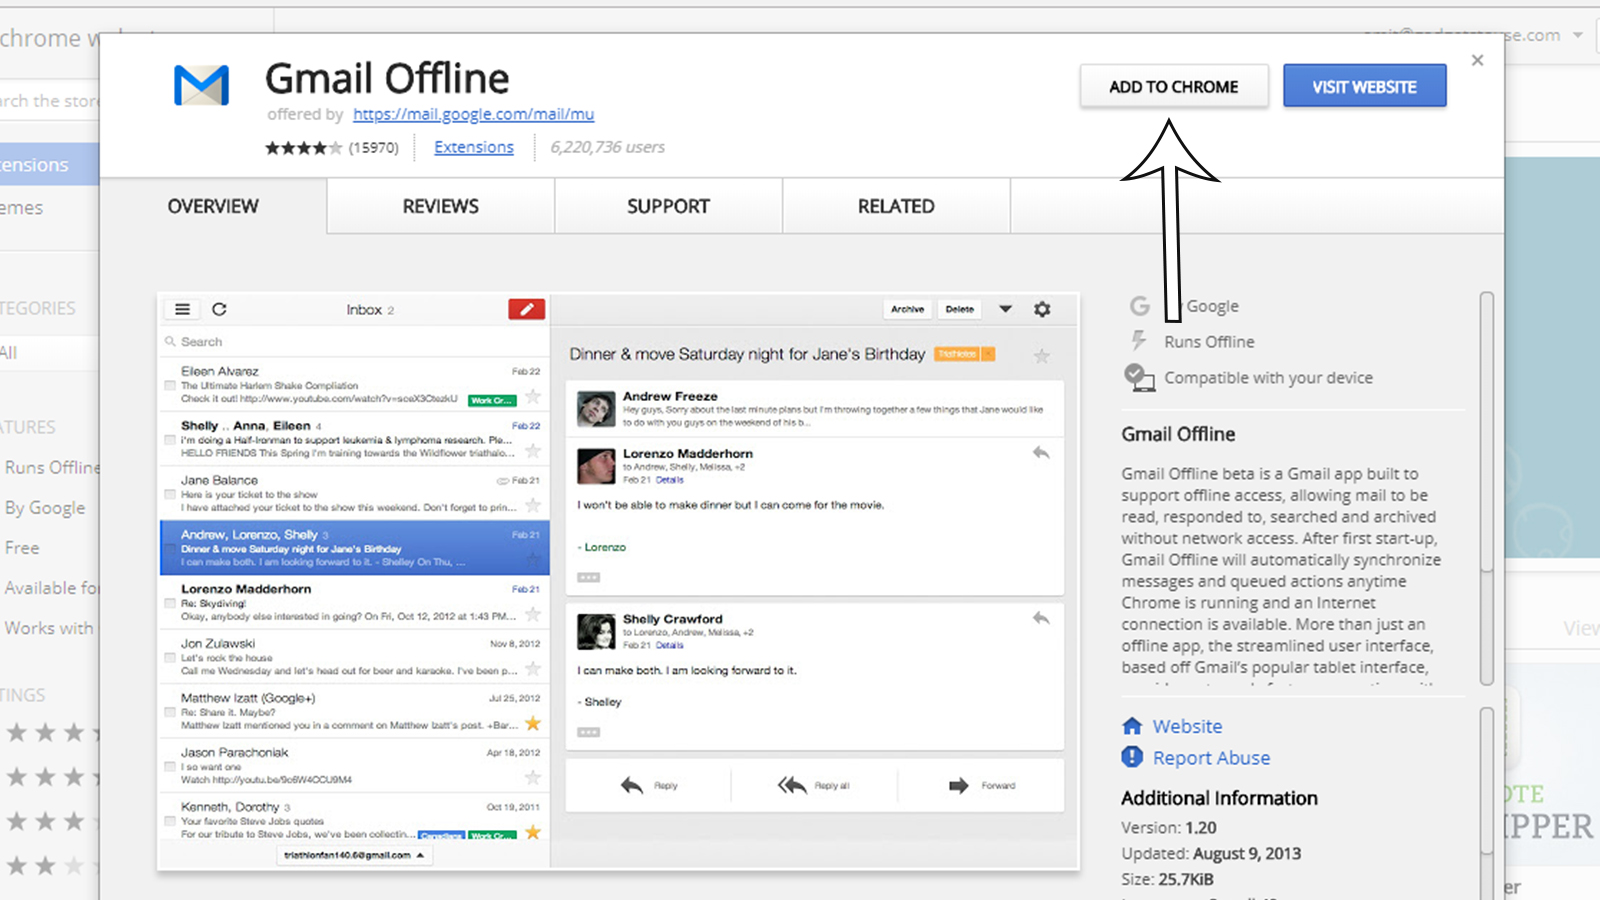The width and height of the screenshot is (1600, 900).
Task: Click the Runs Offline lightning icon
Action: point(1138,341)
